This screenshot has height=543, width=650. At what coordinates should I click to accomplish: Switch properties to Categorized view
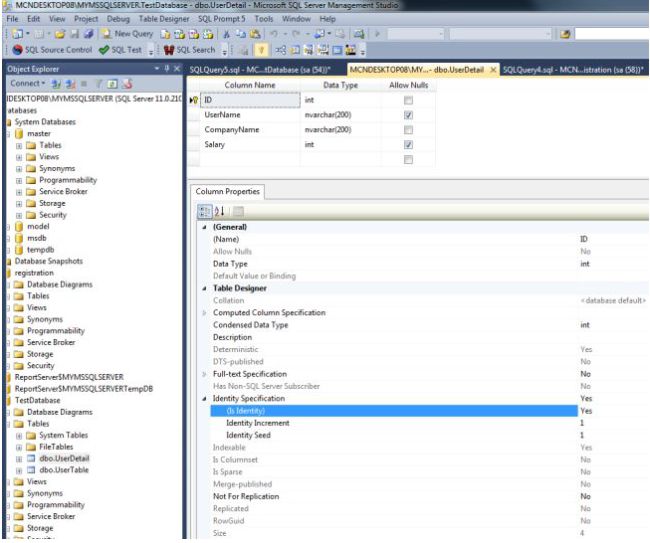click(205, 211)
